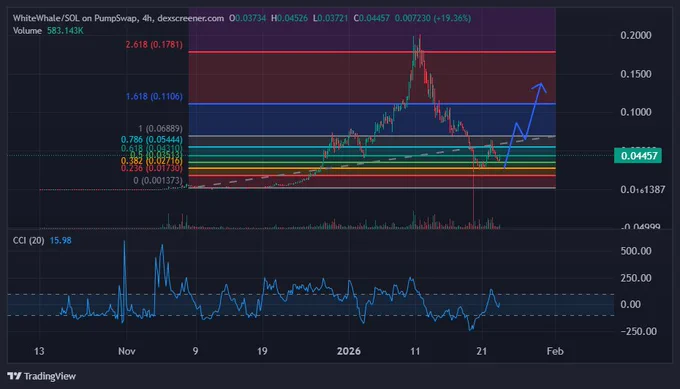The image size is (680, 389).
Task: Click the current price tag 0.04457
Action: coord(638,156)
